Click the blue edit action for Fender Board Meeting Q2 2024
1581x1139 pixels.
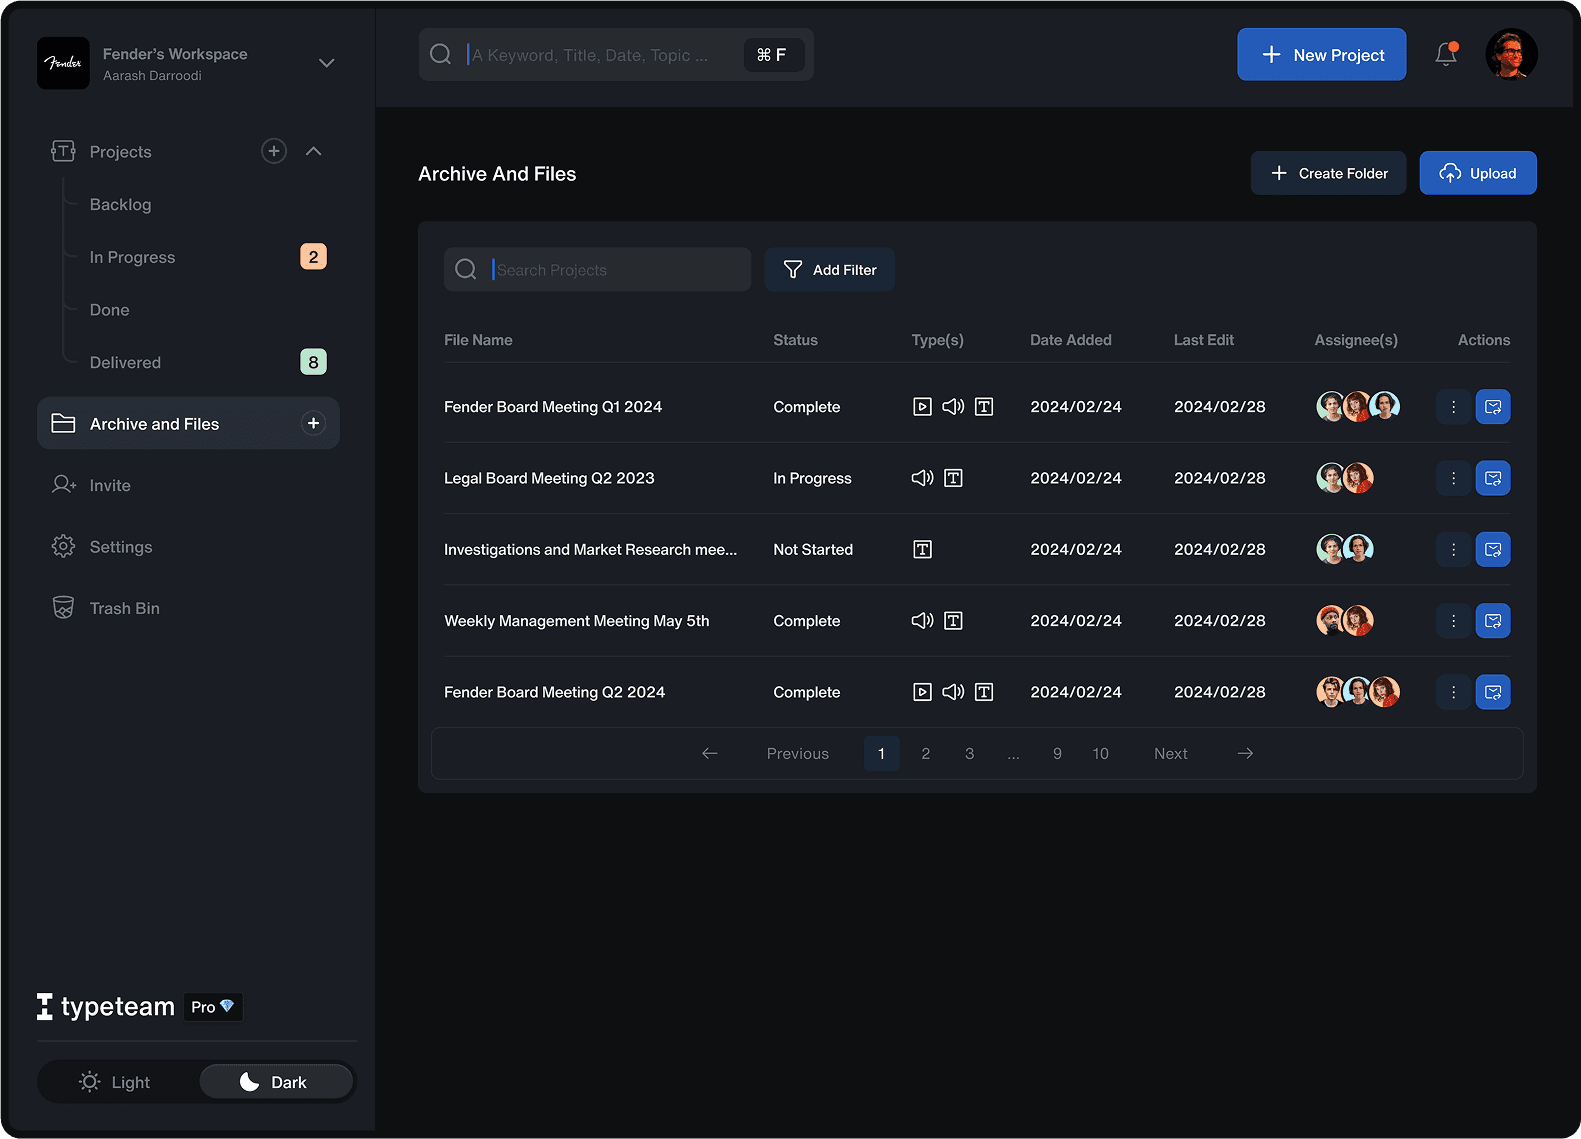tap(1493, 692)
